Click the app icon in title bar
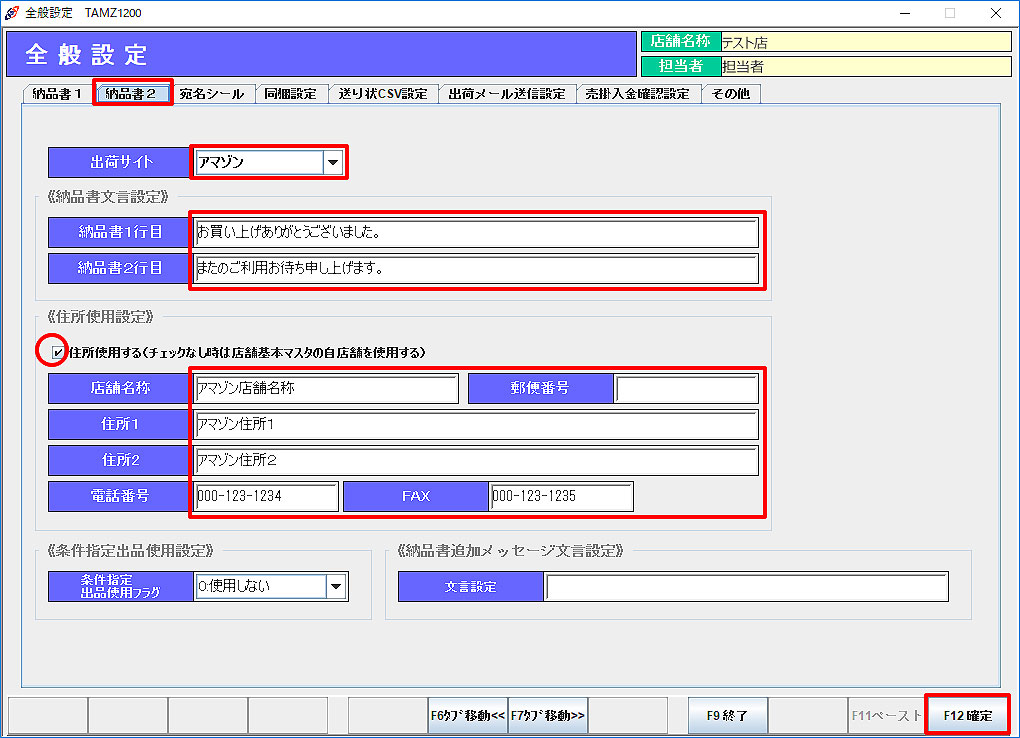1020x738 pixels. 12,13
